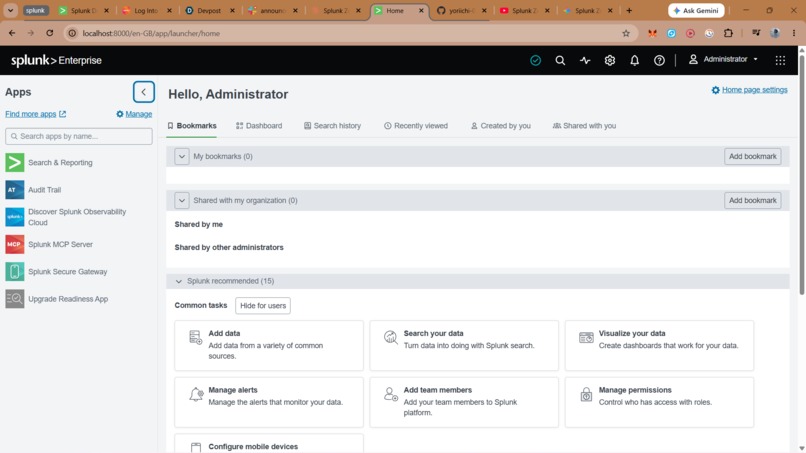
Task: Click the Ask Gemini button
Action: point(696,10)
